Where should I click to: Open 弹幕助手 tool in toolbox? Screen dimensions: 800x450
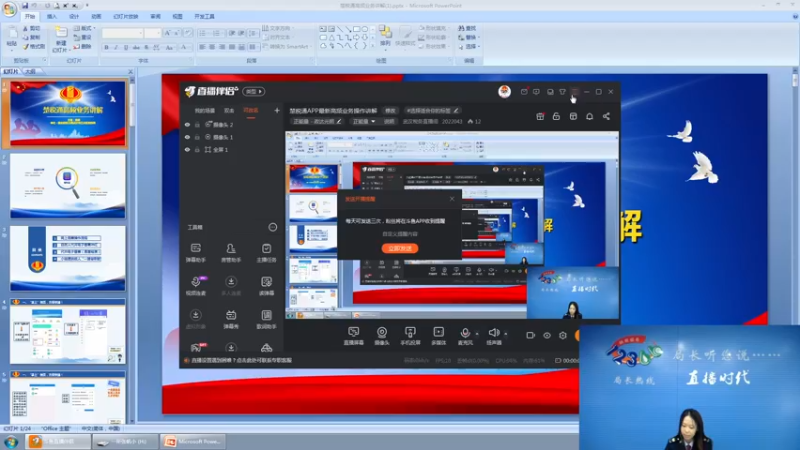tap(195, 253)
